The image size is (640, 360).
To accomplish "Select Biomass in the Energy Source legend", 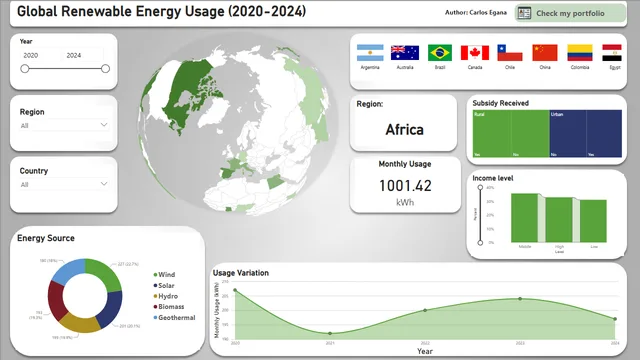I will coord(169,307).
